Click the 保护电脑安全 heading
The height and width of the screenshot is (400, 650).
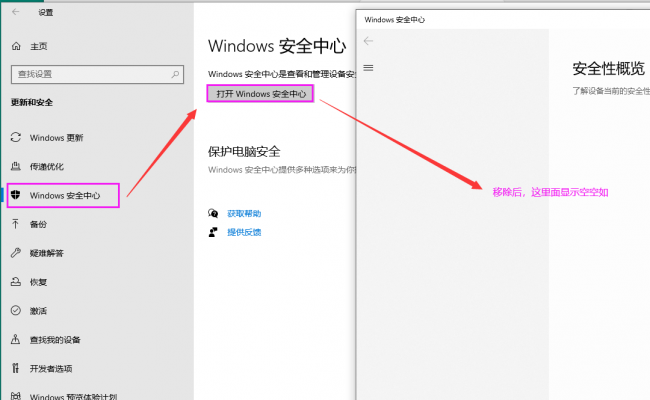click(244, 152)
